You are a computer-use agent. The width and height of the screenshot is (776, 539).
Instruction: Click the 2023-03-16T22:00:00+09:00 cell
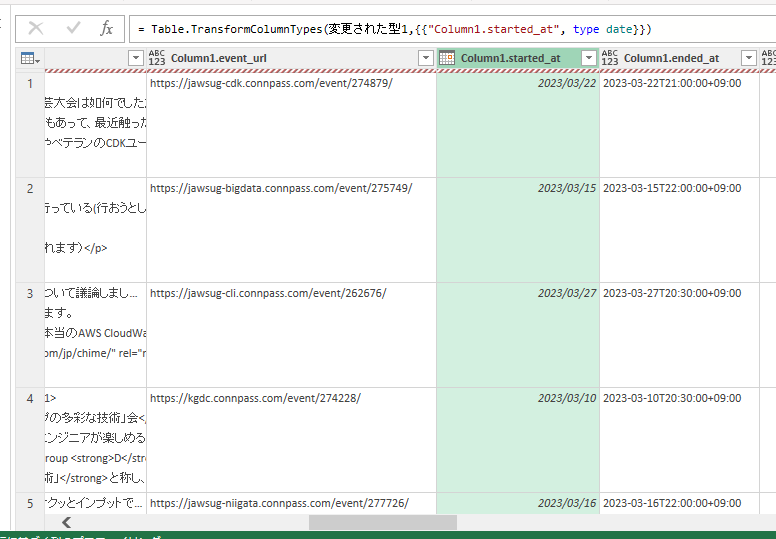pos(679,503)
